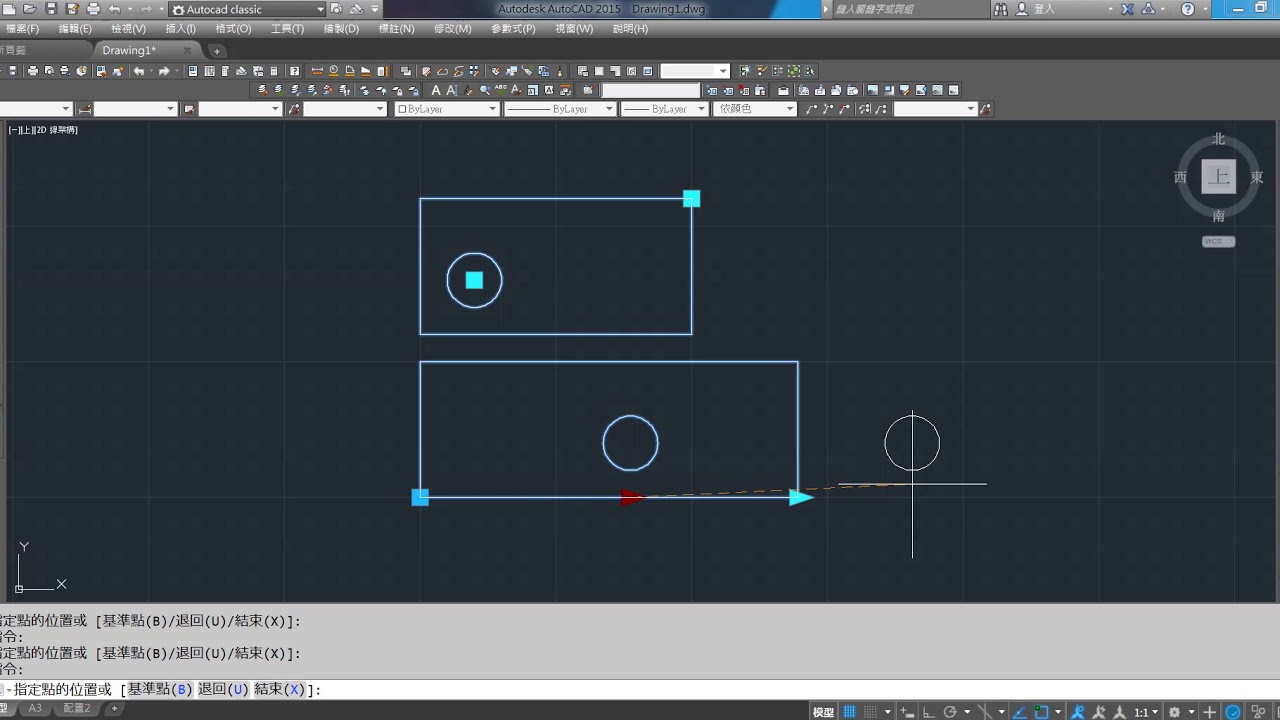This screenshot has width=1280, height=720.
Task: Open the 格式(O) menu
Action: tap(233, 29)
